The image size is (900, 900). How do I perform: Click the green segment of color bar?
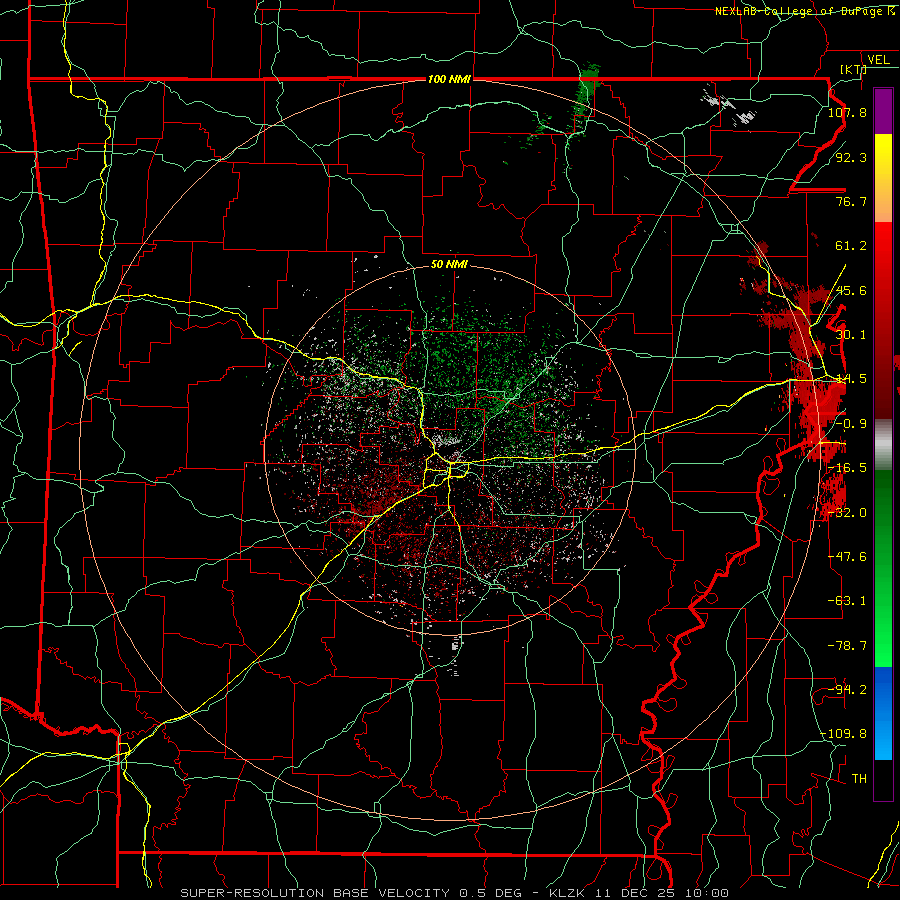point(883,568)
